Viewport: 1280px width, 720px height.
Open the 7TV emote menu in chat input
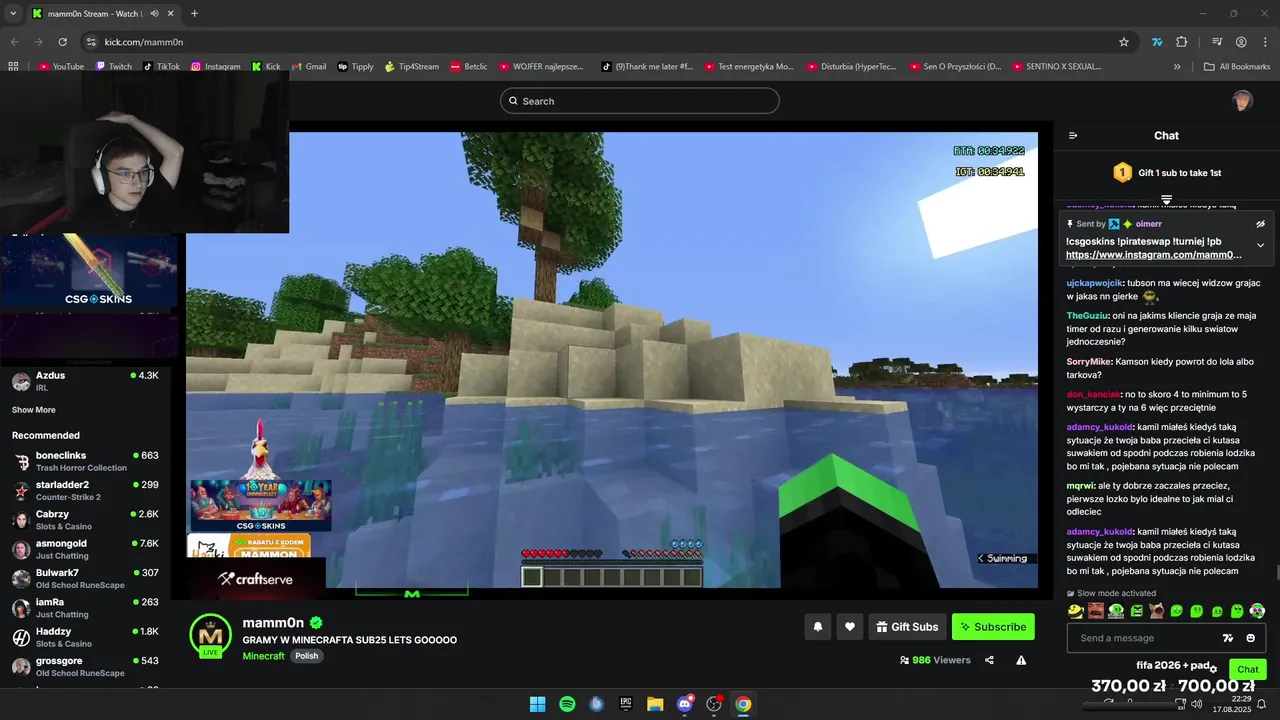click(1228, 638)
